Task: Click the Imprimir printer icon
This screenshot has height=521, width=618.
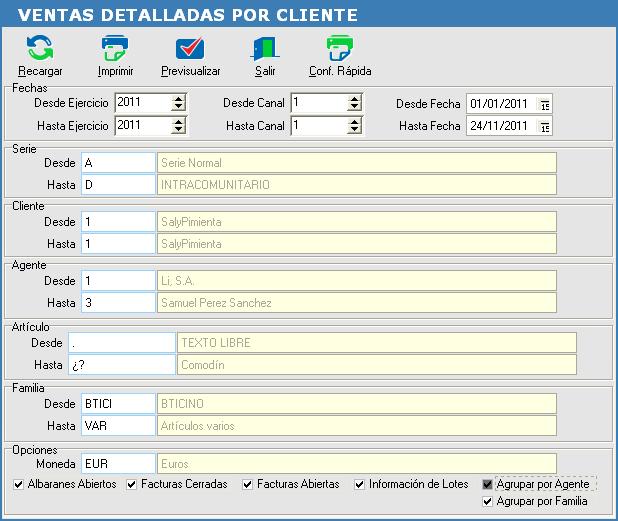Action: point(115,48)
